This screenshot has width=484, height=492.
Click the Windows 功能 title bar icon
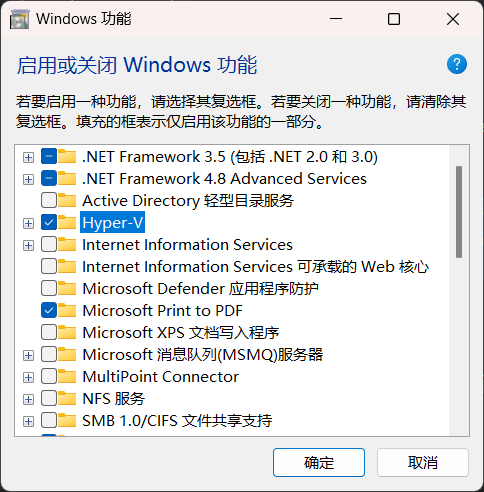pyautogui.click(x=19, y=19)
